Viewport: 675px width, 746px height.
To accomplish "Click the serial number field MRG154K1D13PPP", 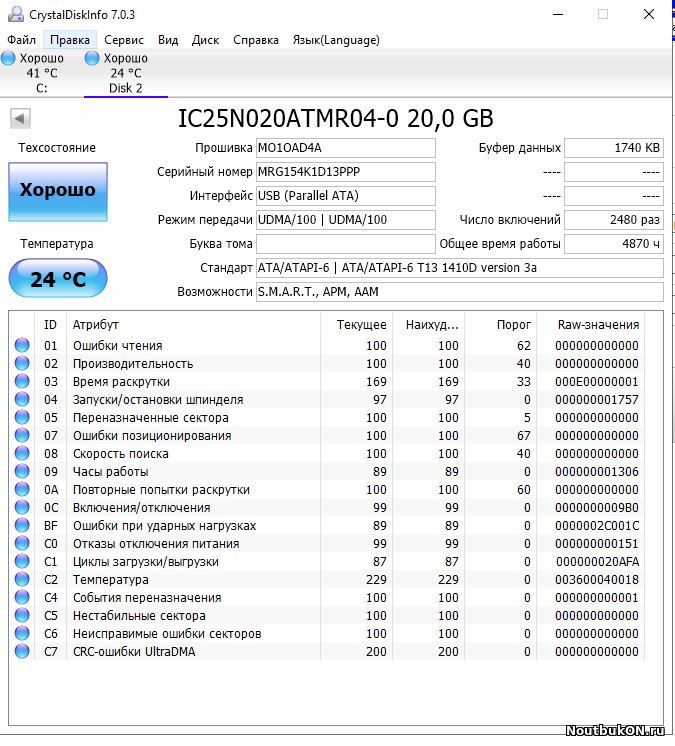I will (x=346, y=172).
